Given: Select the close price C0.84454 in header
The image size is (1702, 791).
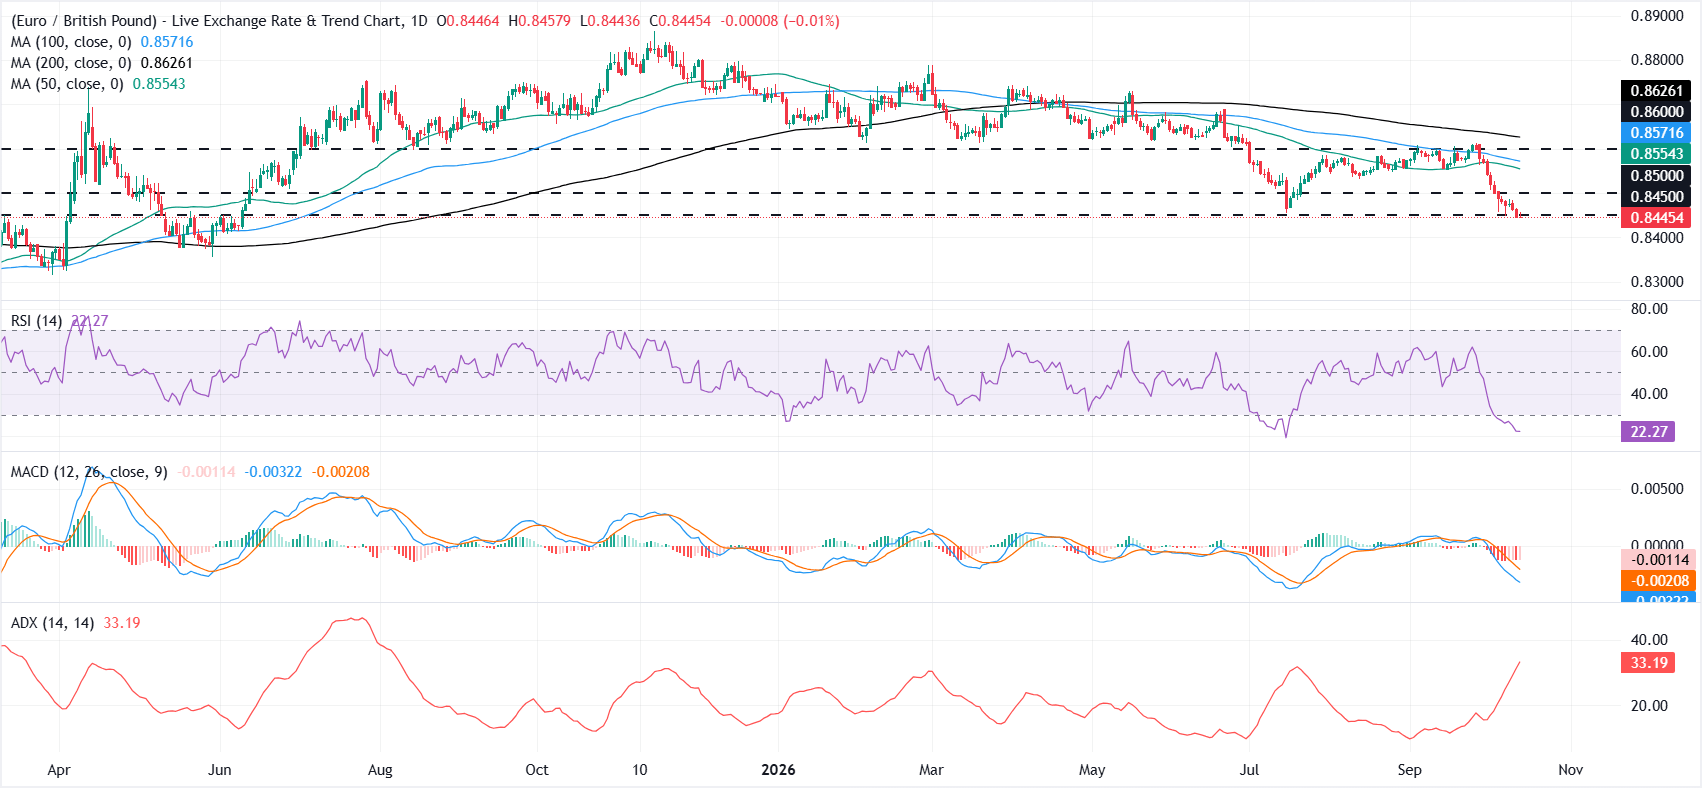Looking at the screenshot, I should pos(680,21).
